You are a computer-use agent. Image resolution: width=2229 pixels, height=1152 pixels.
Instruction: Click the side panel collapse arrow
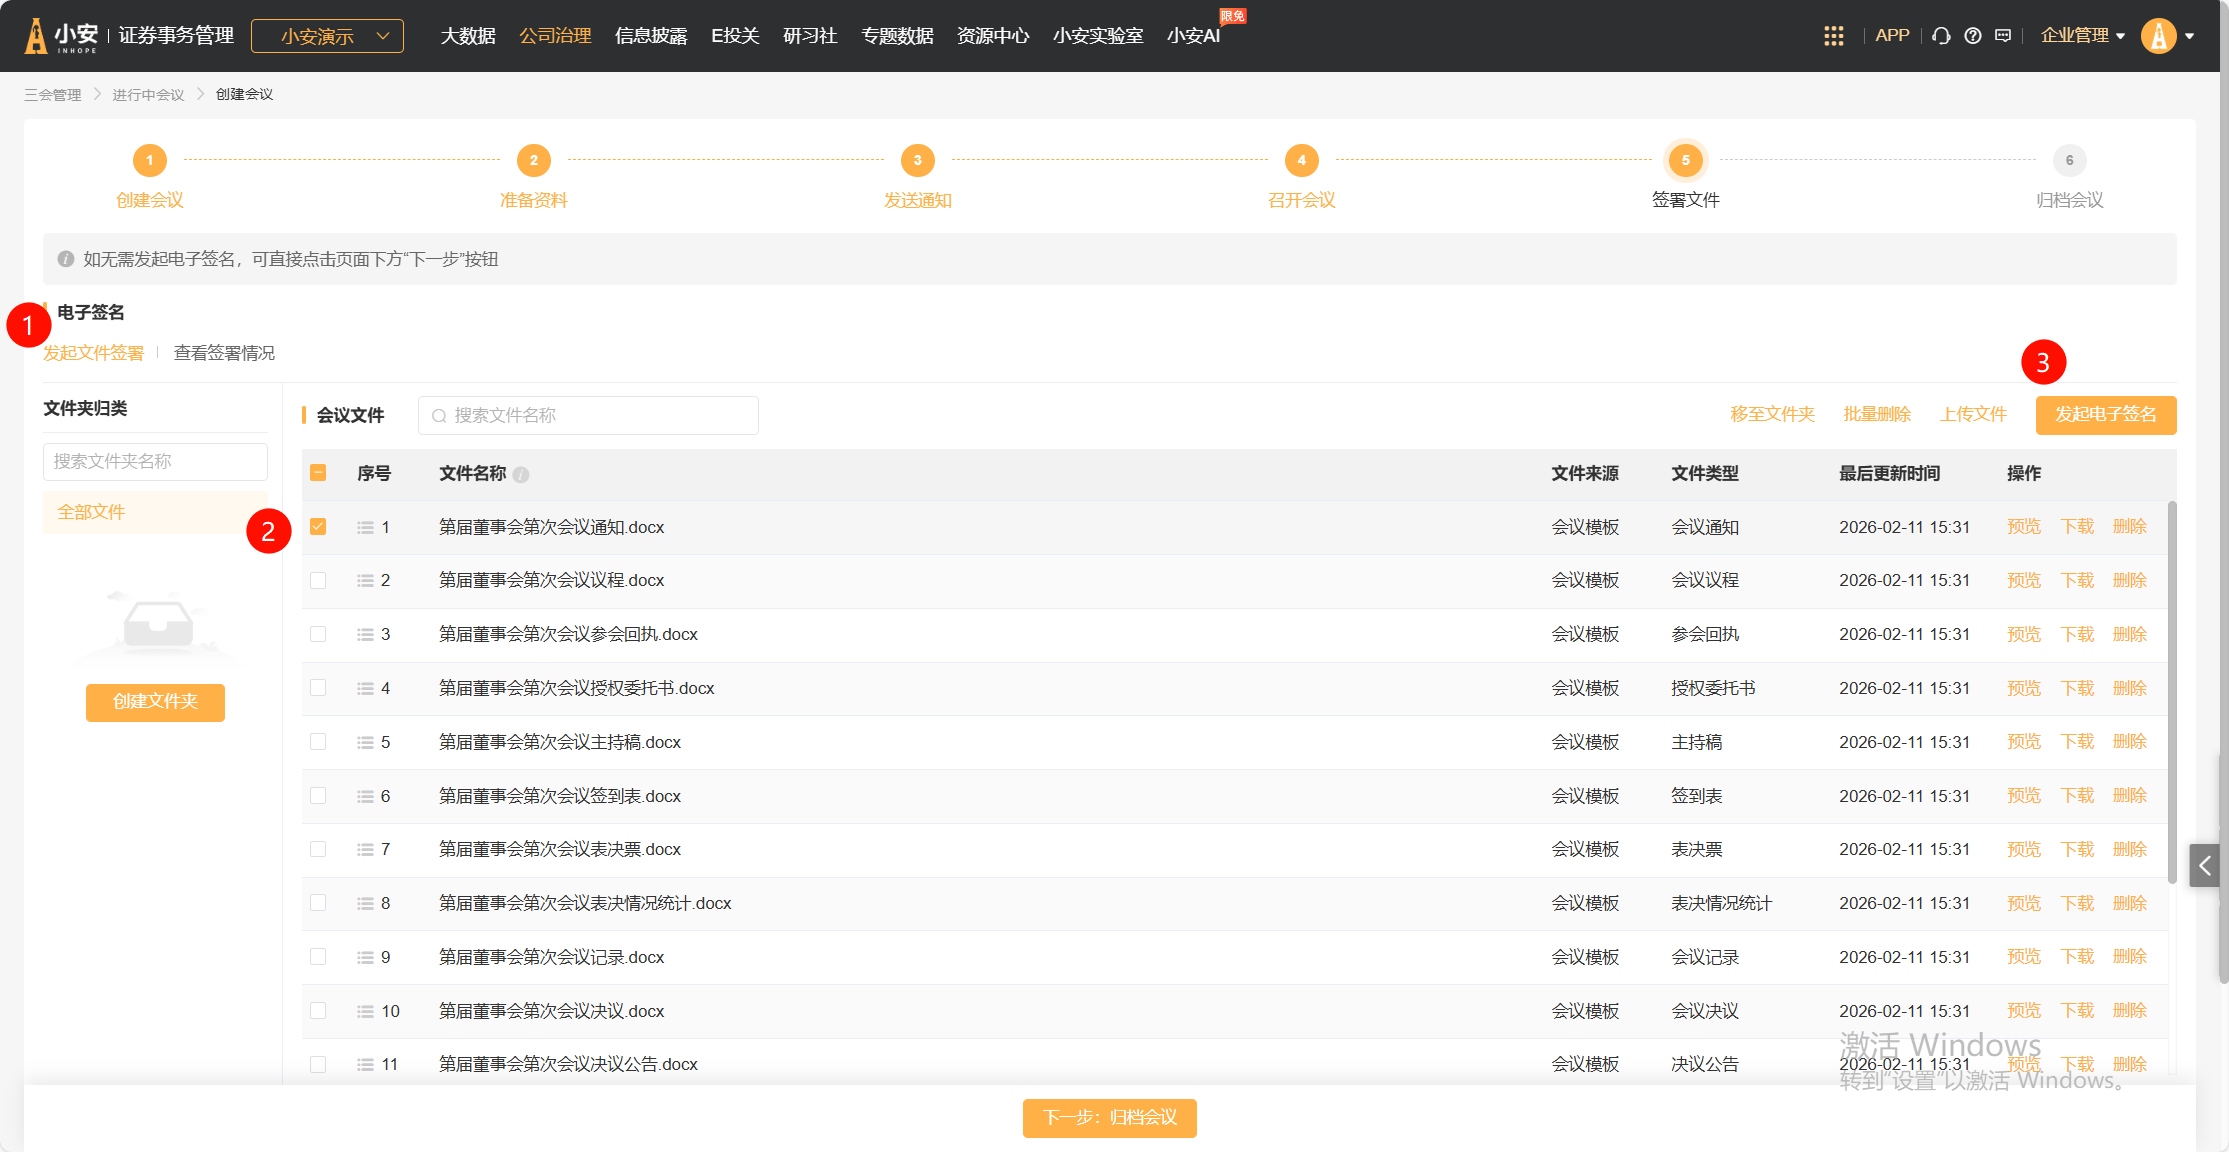(x=2204, y=866)
